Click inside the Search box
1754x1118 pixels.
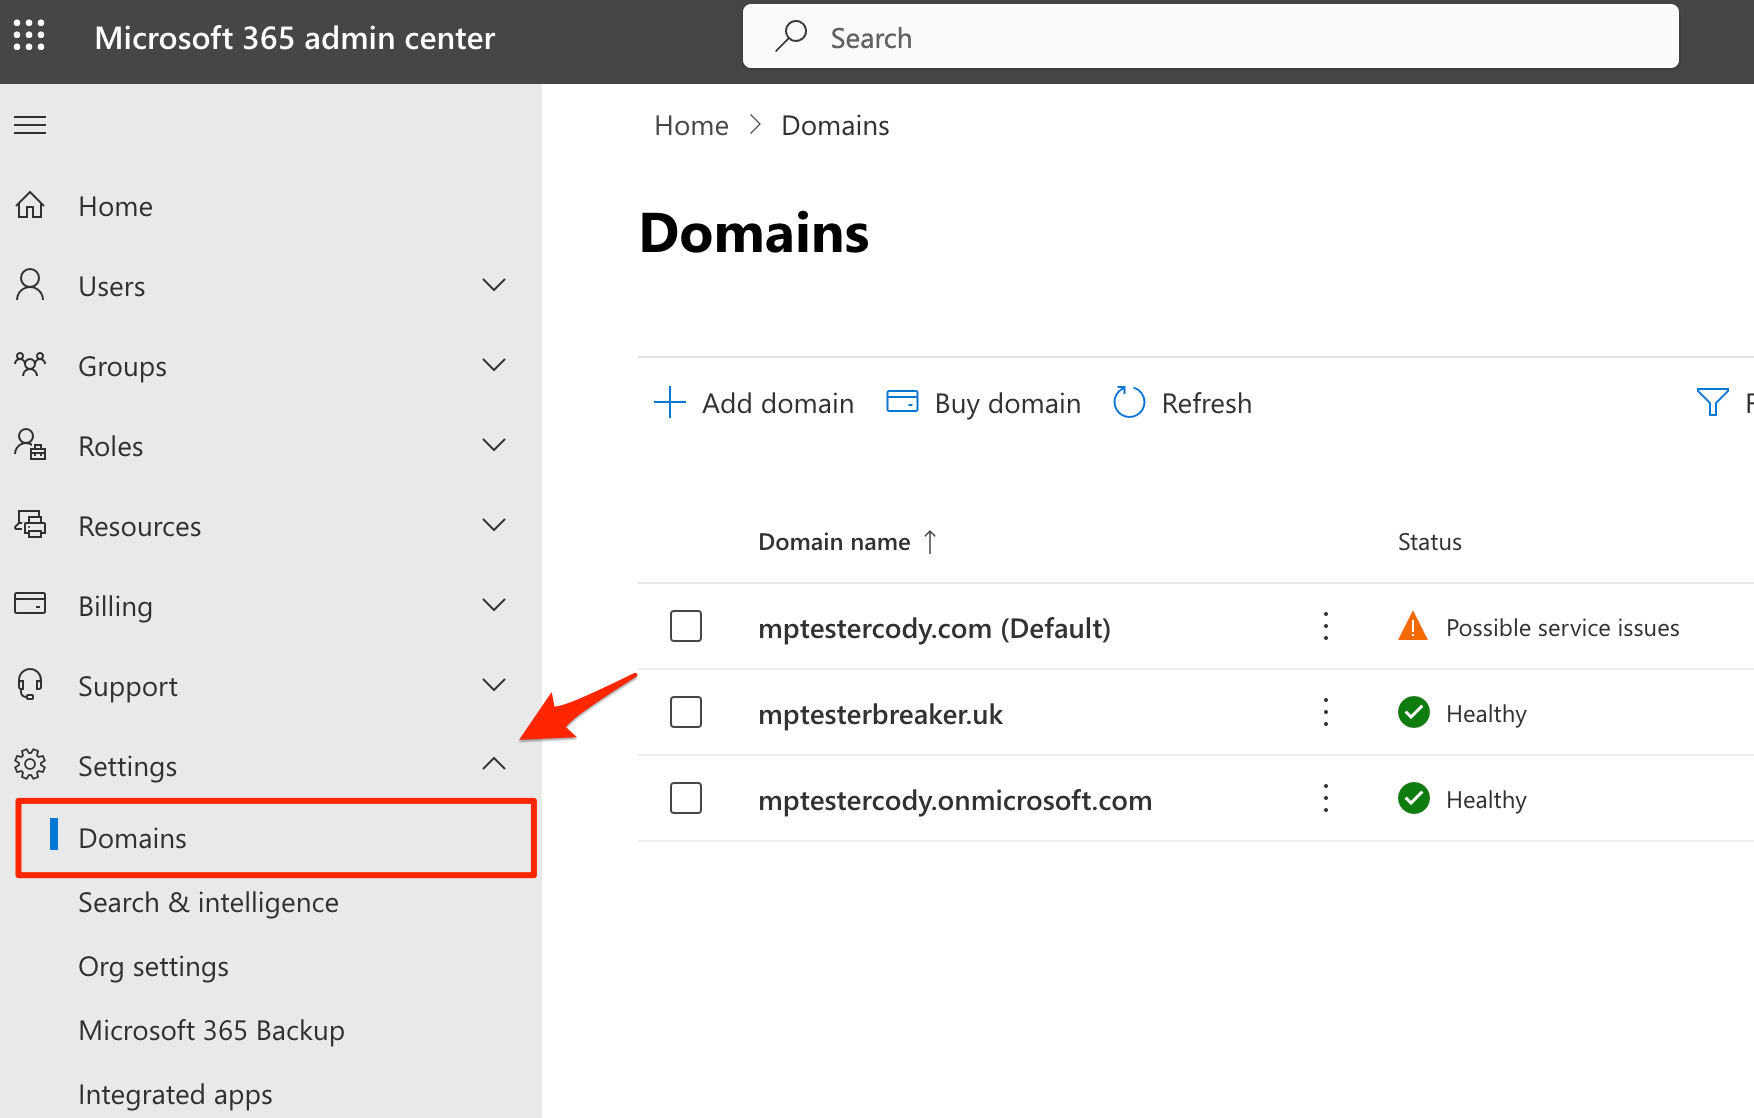click(x=1210, y=37)
